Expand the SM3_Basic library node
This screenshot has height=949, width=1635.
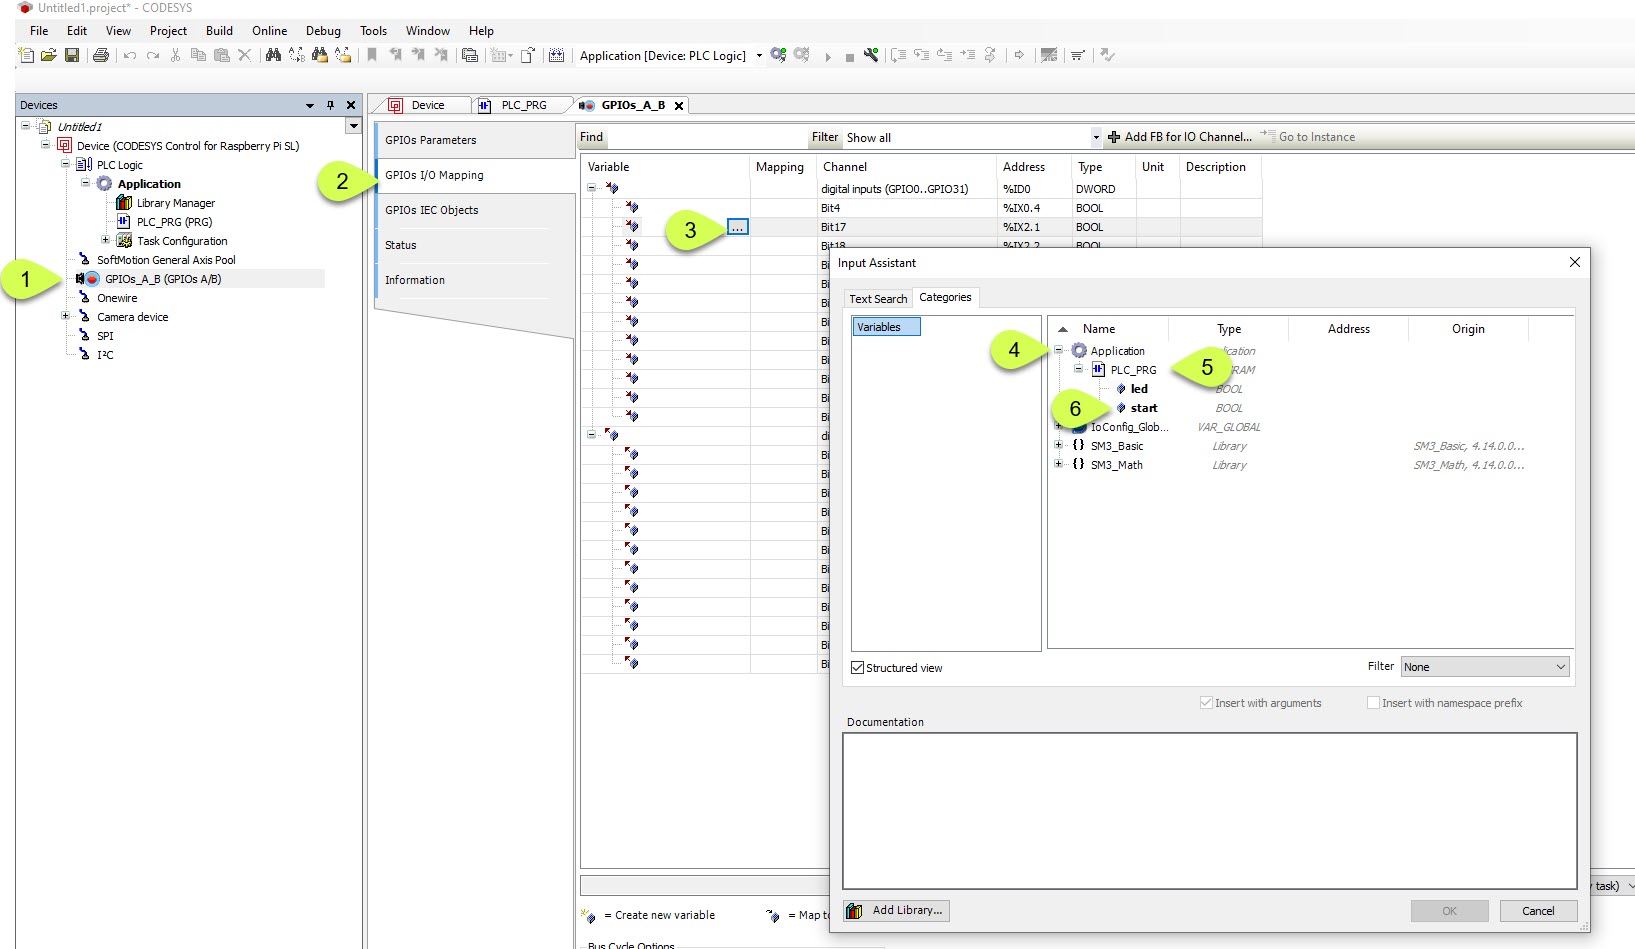pyautogui.click(x=1058, y=446)
